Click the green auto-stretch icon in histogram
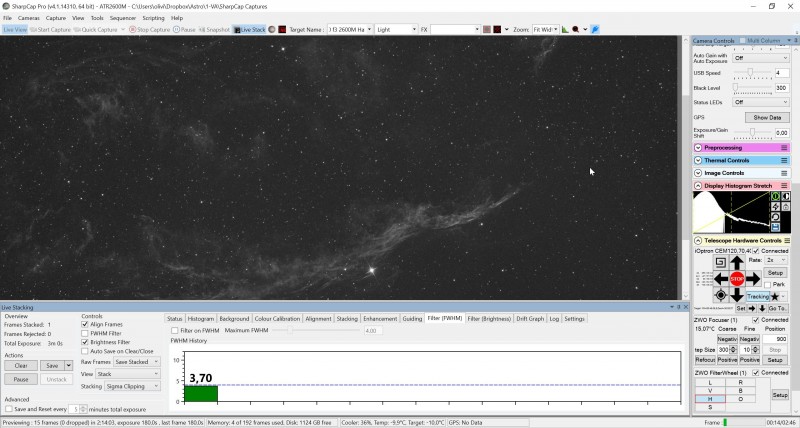Viewport: 800px width, 428px height. point(776,196)
